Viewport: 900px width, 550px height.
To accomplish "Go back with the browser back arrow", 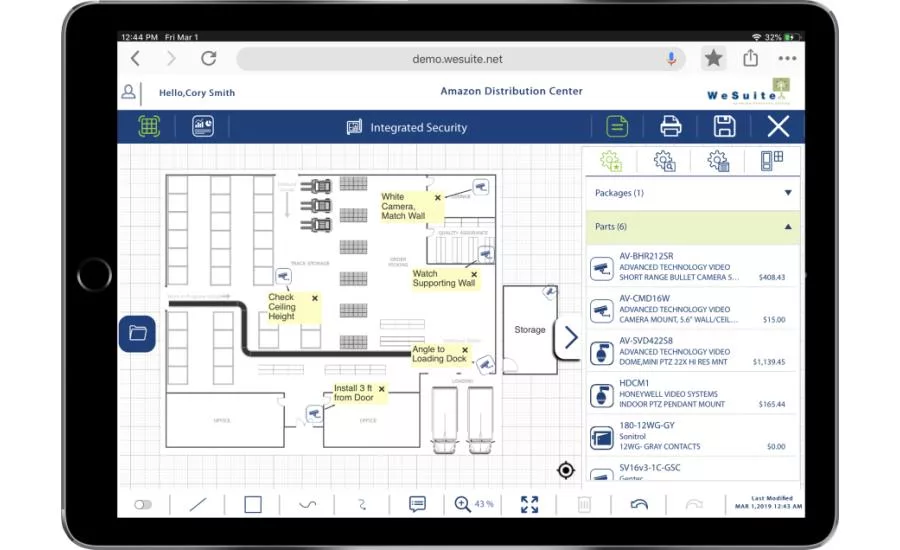I will click(135, 59).
